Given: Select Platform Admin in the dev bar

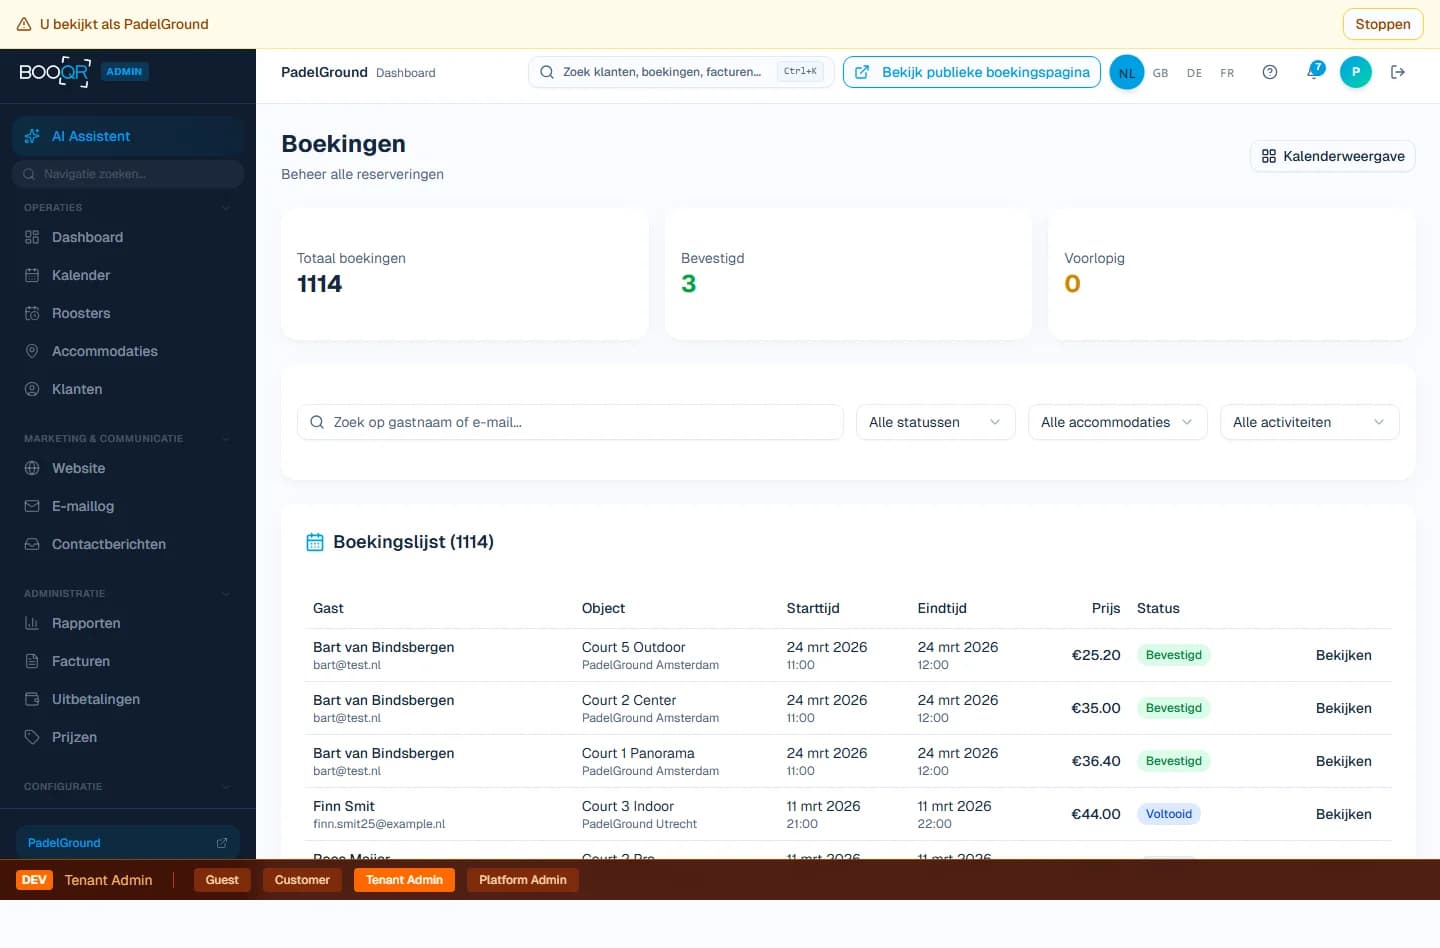Looking at the screenshot, I should tap(522, 880).
